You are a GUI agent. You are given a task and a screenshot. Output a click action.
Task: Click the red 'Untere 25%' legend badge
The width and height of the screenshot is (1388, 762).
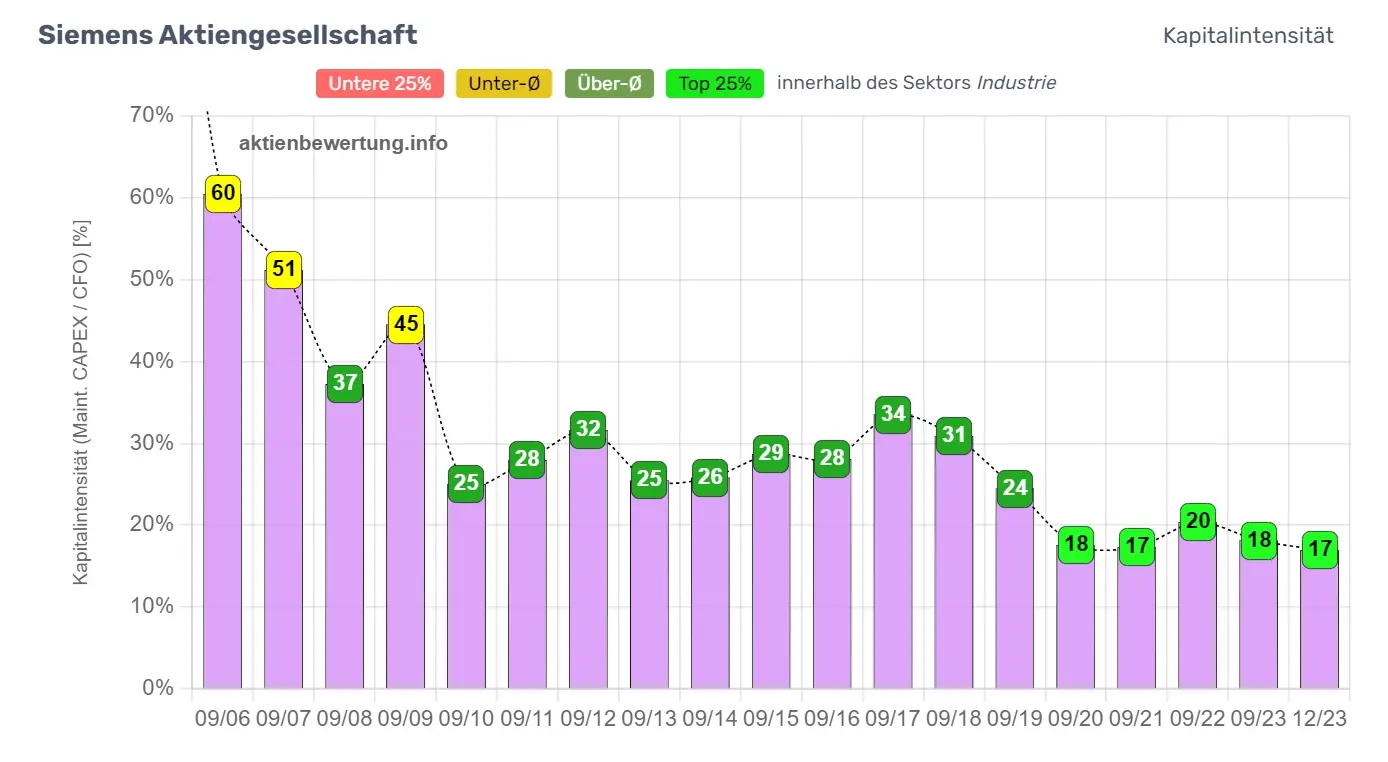[380, 84]
